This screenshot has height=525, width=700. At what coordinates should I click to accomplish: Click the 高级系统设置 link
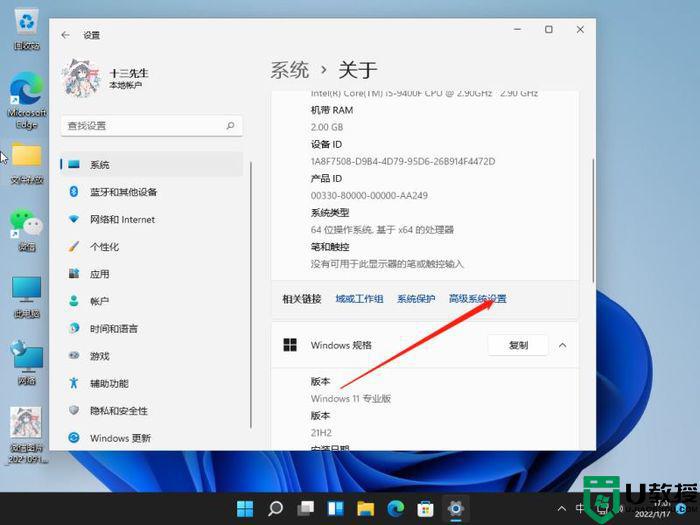pos(477,299)
